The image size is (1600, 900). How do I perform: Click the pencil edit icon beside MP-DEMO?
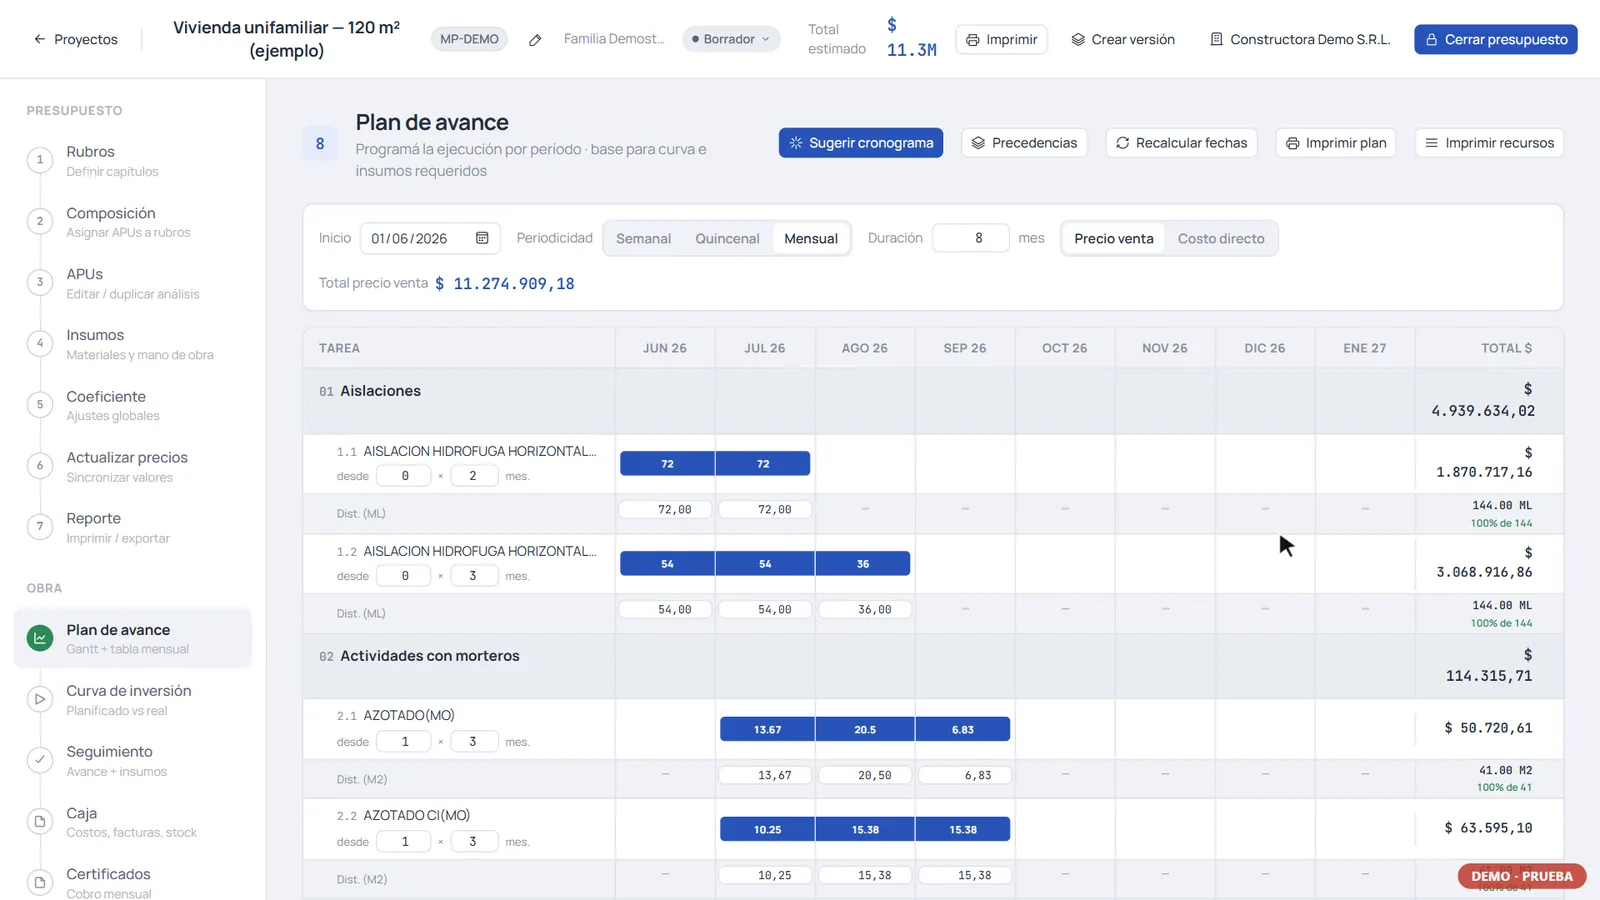[x=535, y=40]
